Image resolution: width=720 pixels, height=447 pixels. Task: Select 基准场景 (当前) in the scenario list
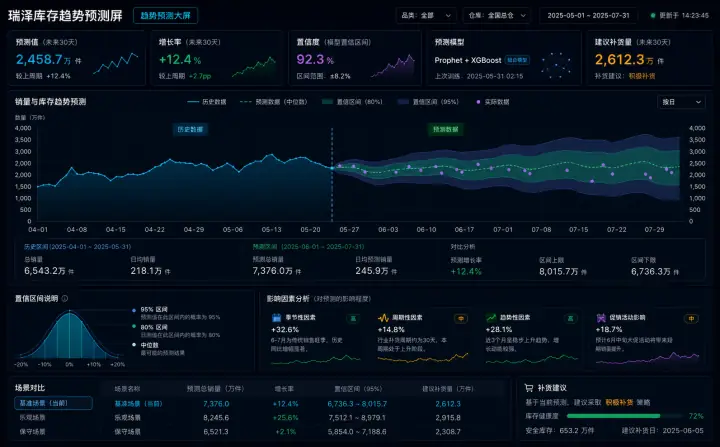click(x=53, y=403)
